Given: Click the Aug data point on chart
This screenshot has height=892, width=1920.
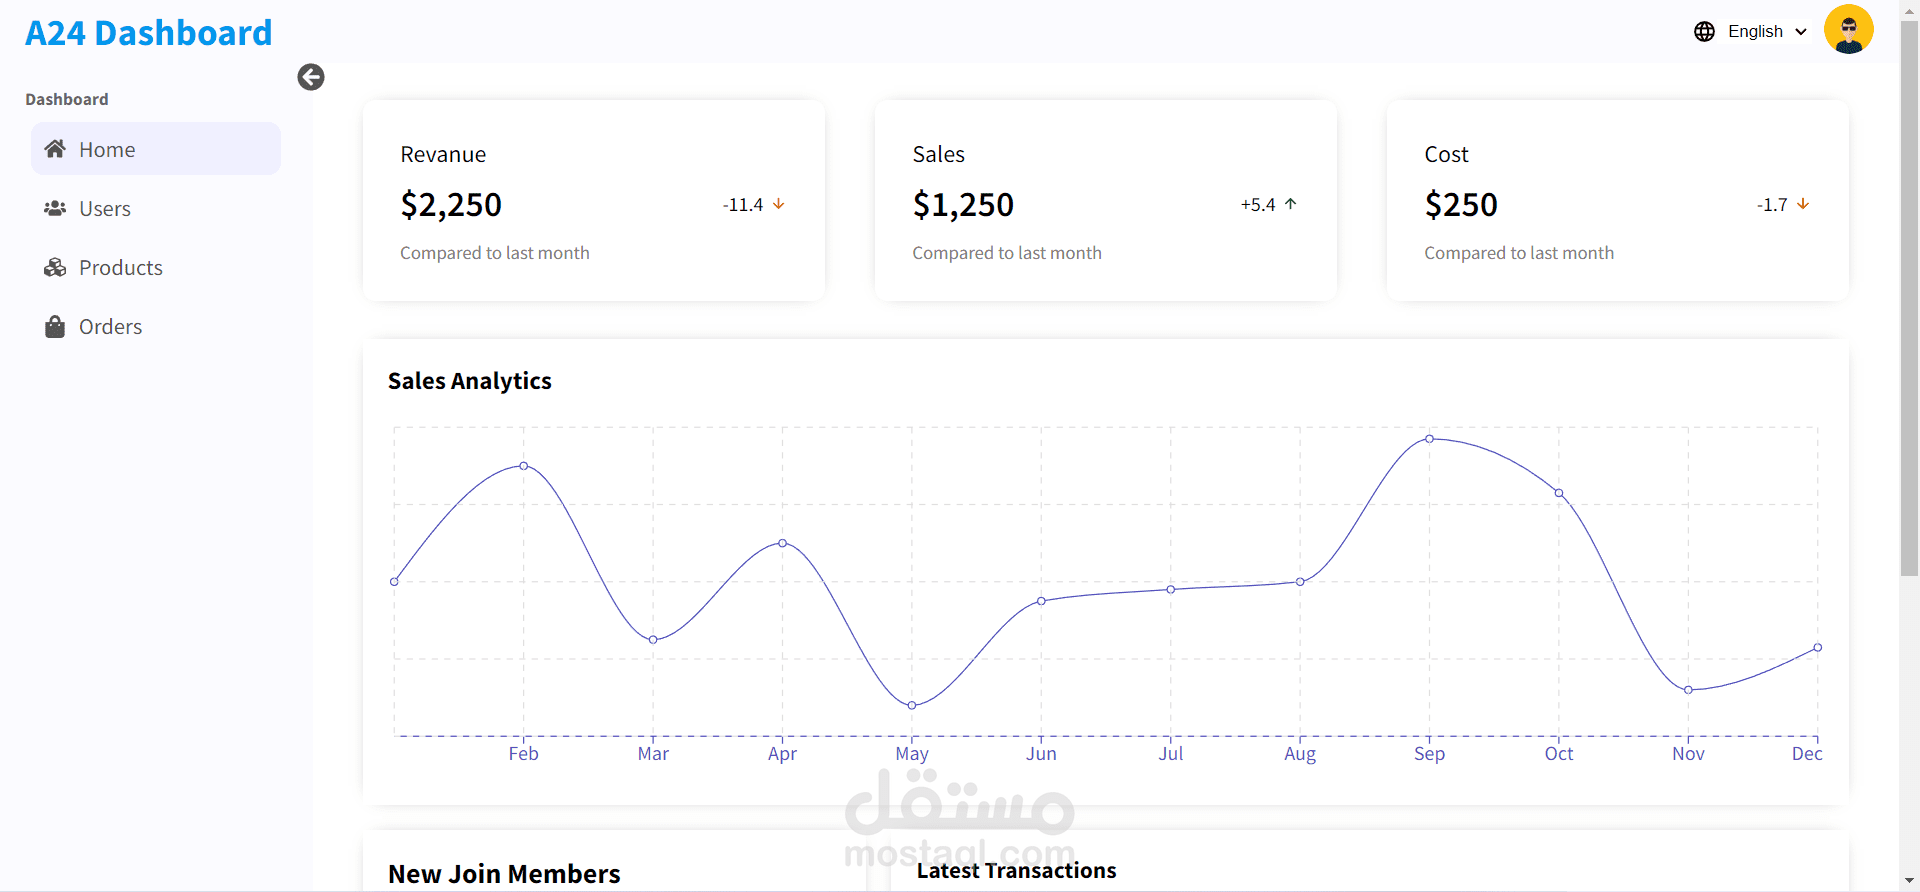Looking at the screenshot, I should (x=1300, y=582).
